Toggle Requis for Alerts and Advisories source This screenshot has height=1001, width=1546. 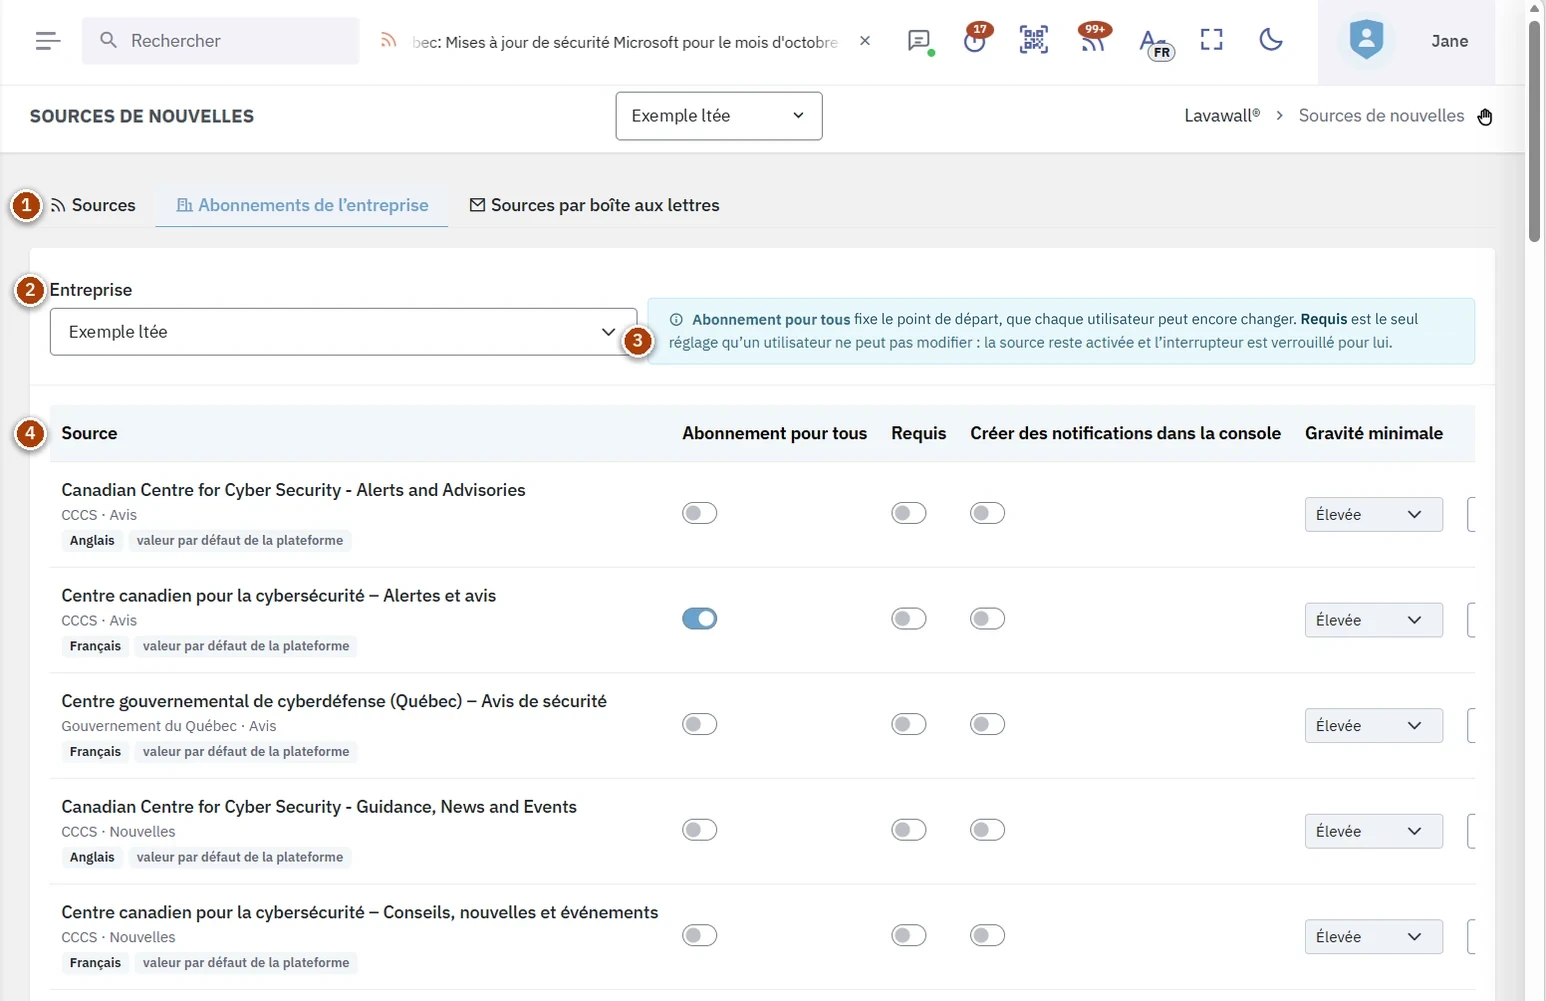point(909,514)
